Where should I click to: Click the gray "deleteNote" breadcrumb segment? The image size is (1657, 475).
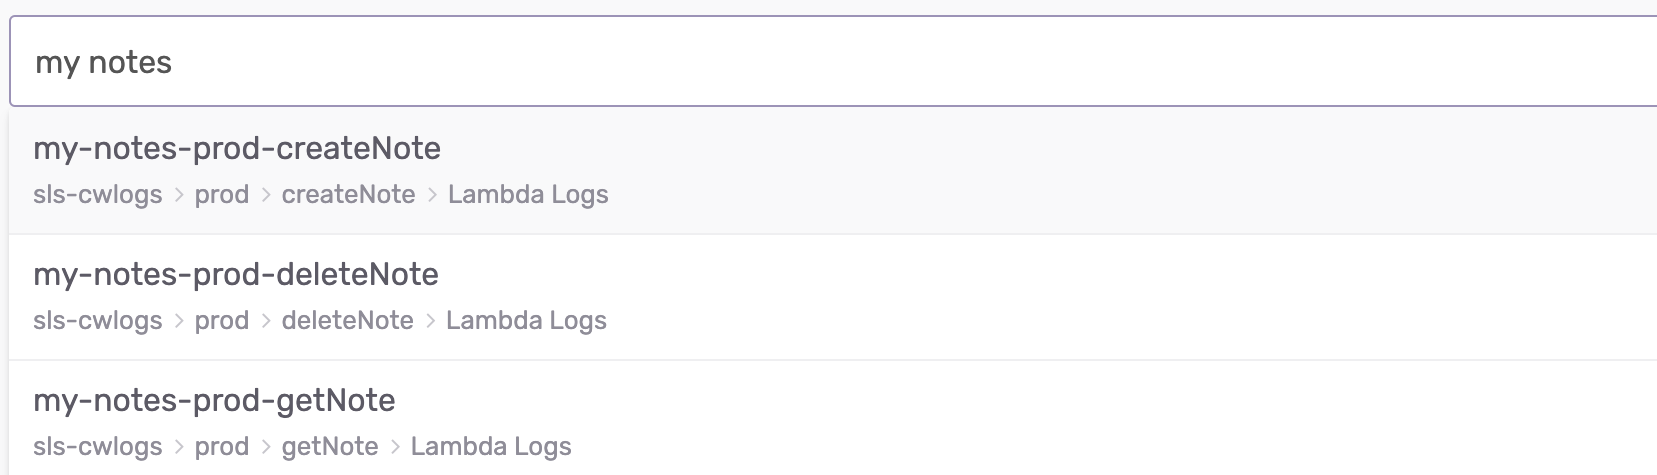coord(347,320)
